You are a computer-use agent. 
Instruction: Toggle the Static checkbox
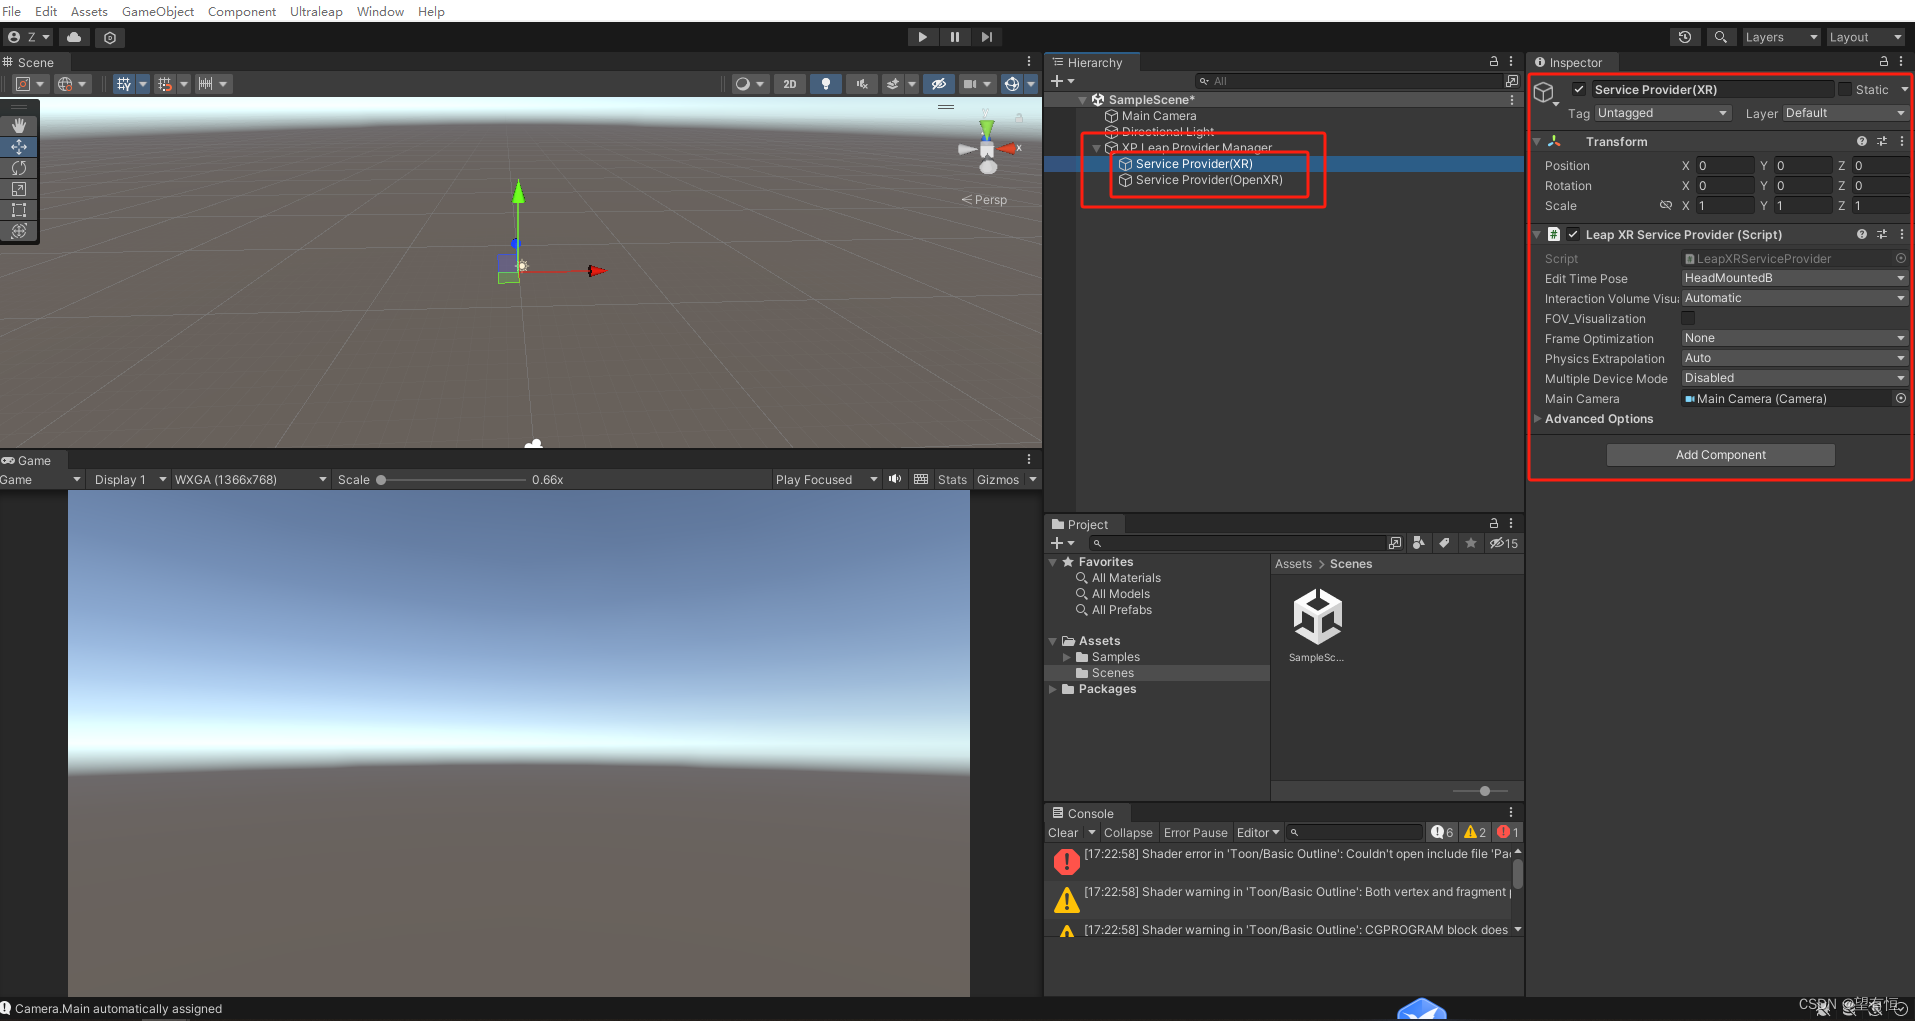click(x=1845, y=89)
